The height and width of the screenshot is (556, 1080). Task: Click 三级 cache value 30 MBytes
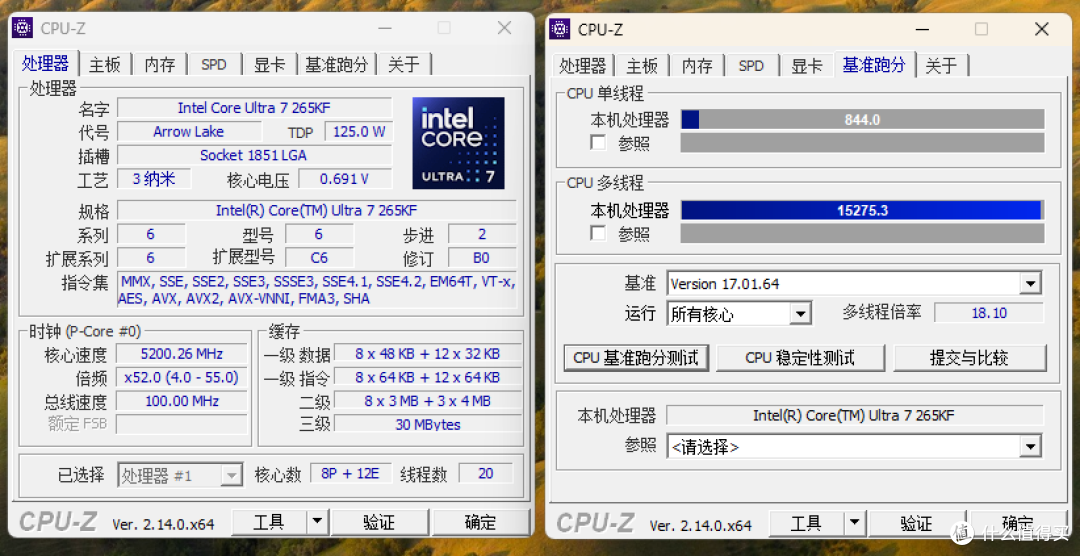(427, 424)
